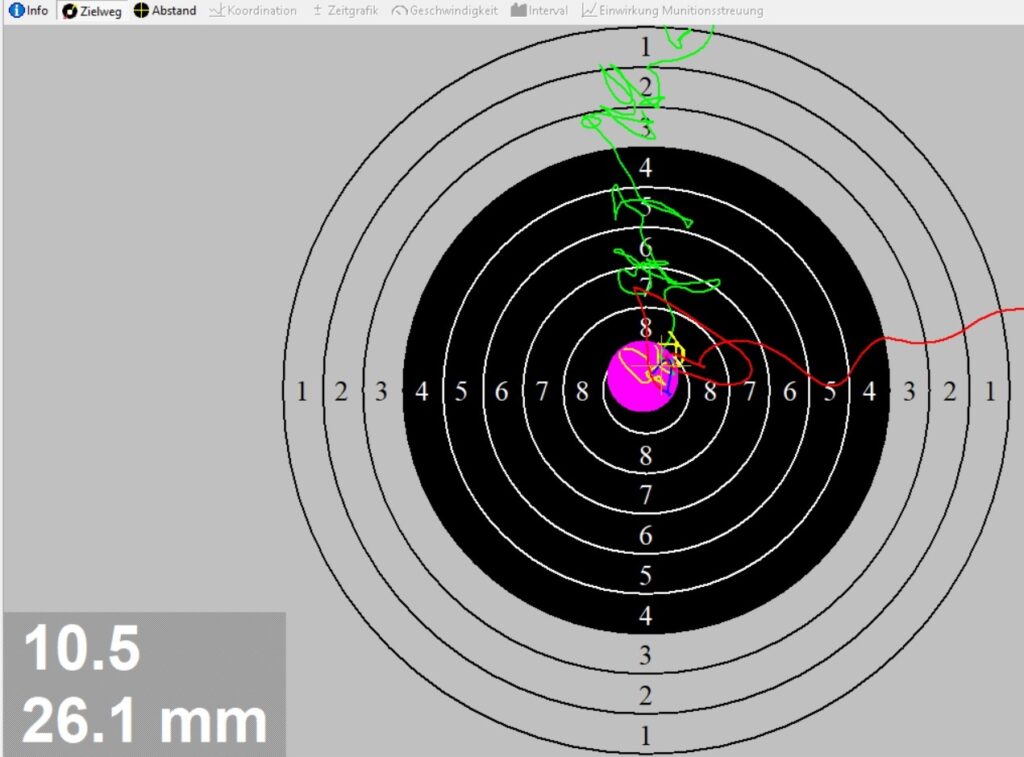
Task: Click ring number 2 right of center
Action: pos(950,392)
